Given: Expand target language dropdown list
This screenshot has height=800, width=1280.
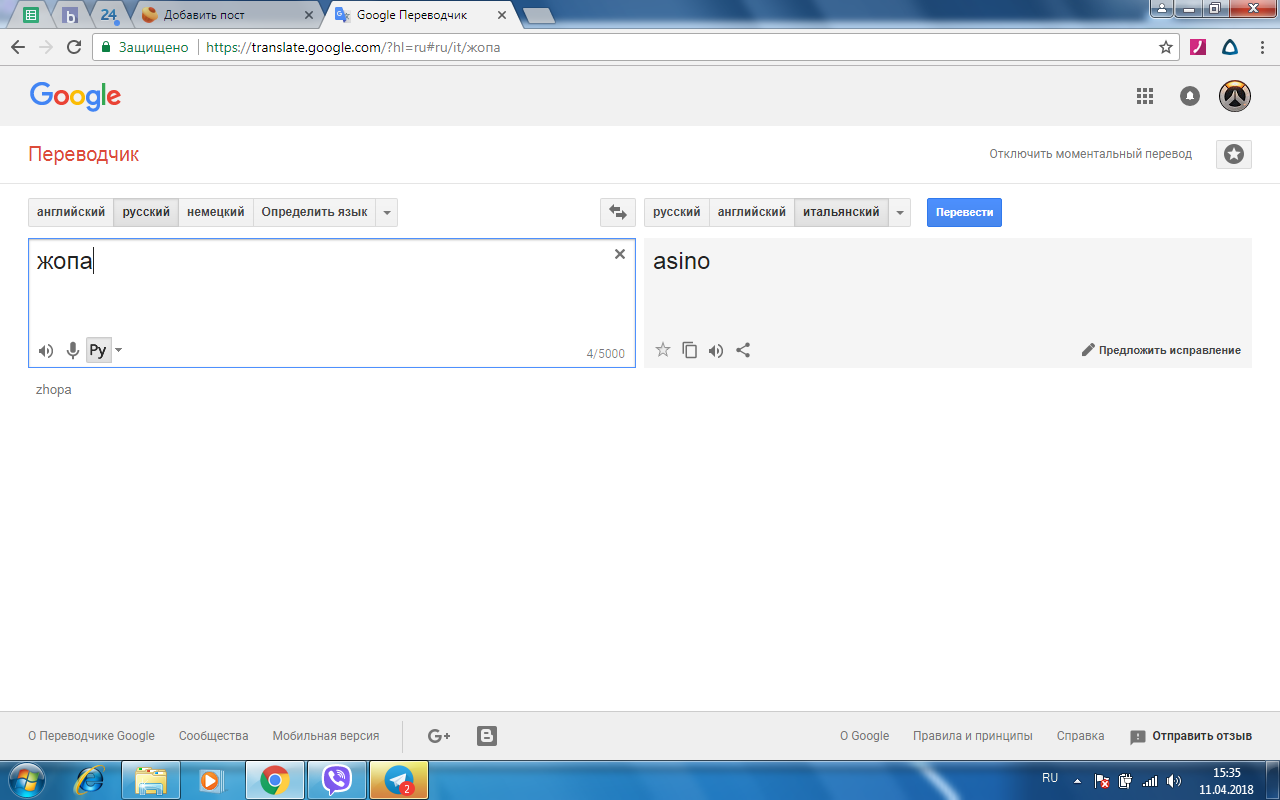Looking at the screenshot, I should [x=900, y=212].
